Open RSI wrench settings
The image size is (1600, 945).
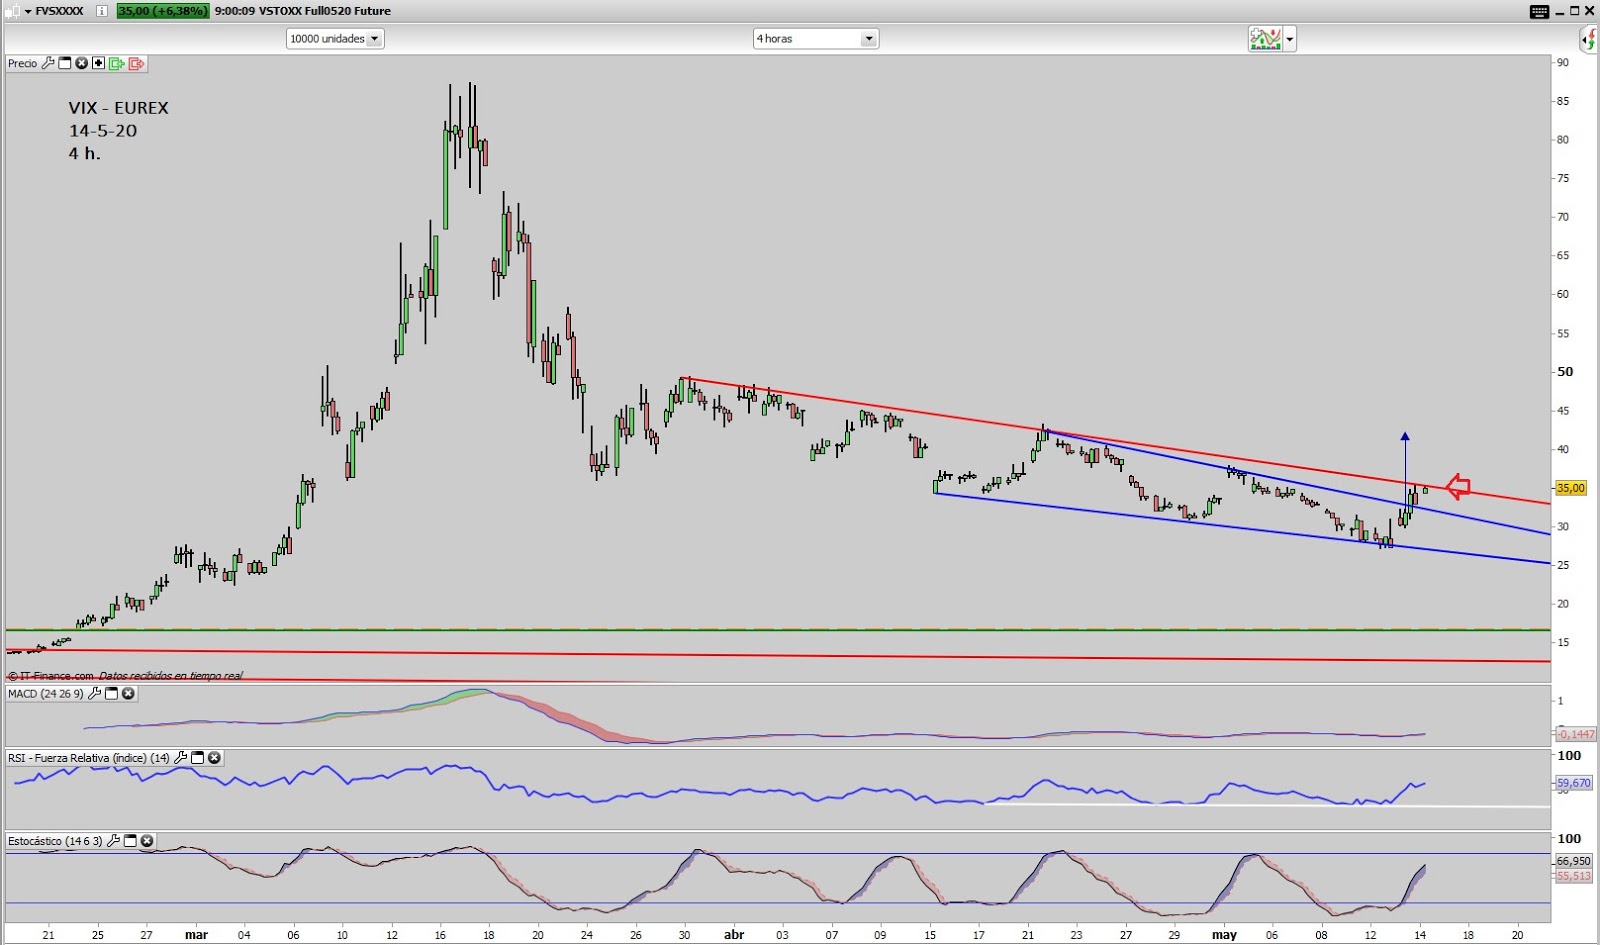click(x=181, y=758)
